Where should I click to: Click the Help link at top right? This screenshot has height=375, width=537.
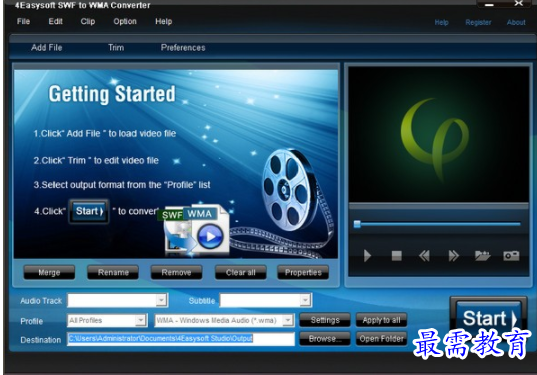click(x=441, y=23)
